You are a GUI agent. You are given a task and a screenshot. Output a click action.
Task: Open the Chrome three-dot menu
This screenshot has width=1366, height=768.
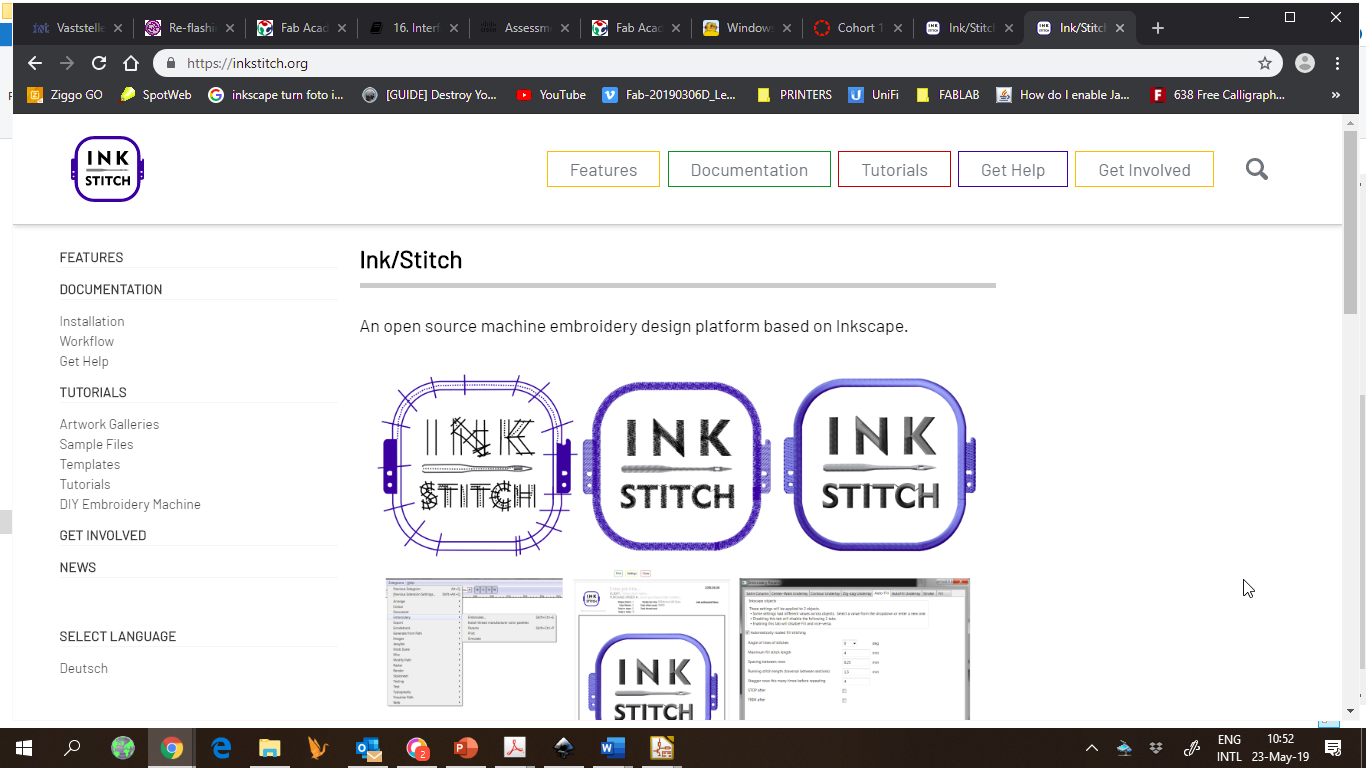[1338, 63]
